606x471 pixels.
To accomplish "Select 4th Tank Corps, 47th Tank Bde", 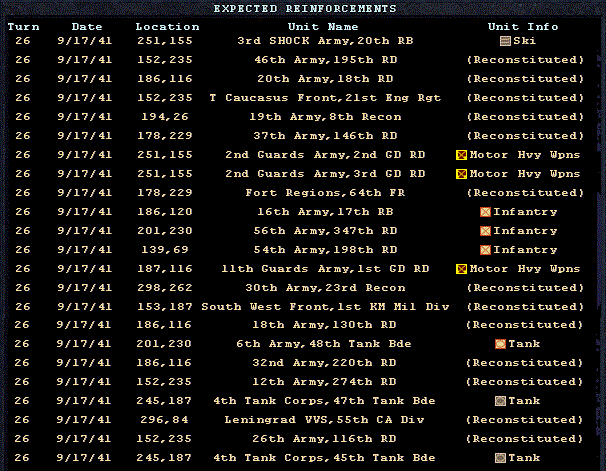I will pyautogui.click(x=325, y=401).
